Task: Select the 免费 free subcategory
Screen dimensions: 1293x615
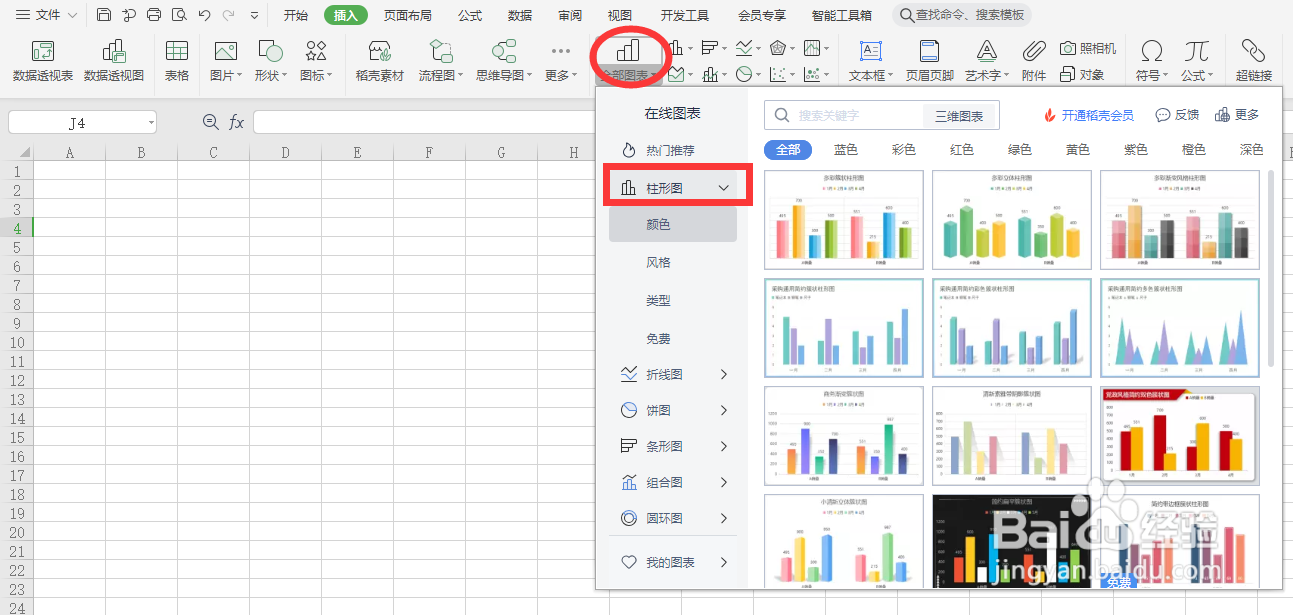Action: coord(658,338)
